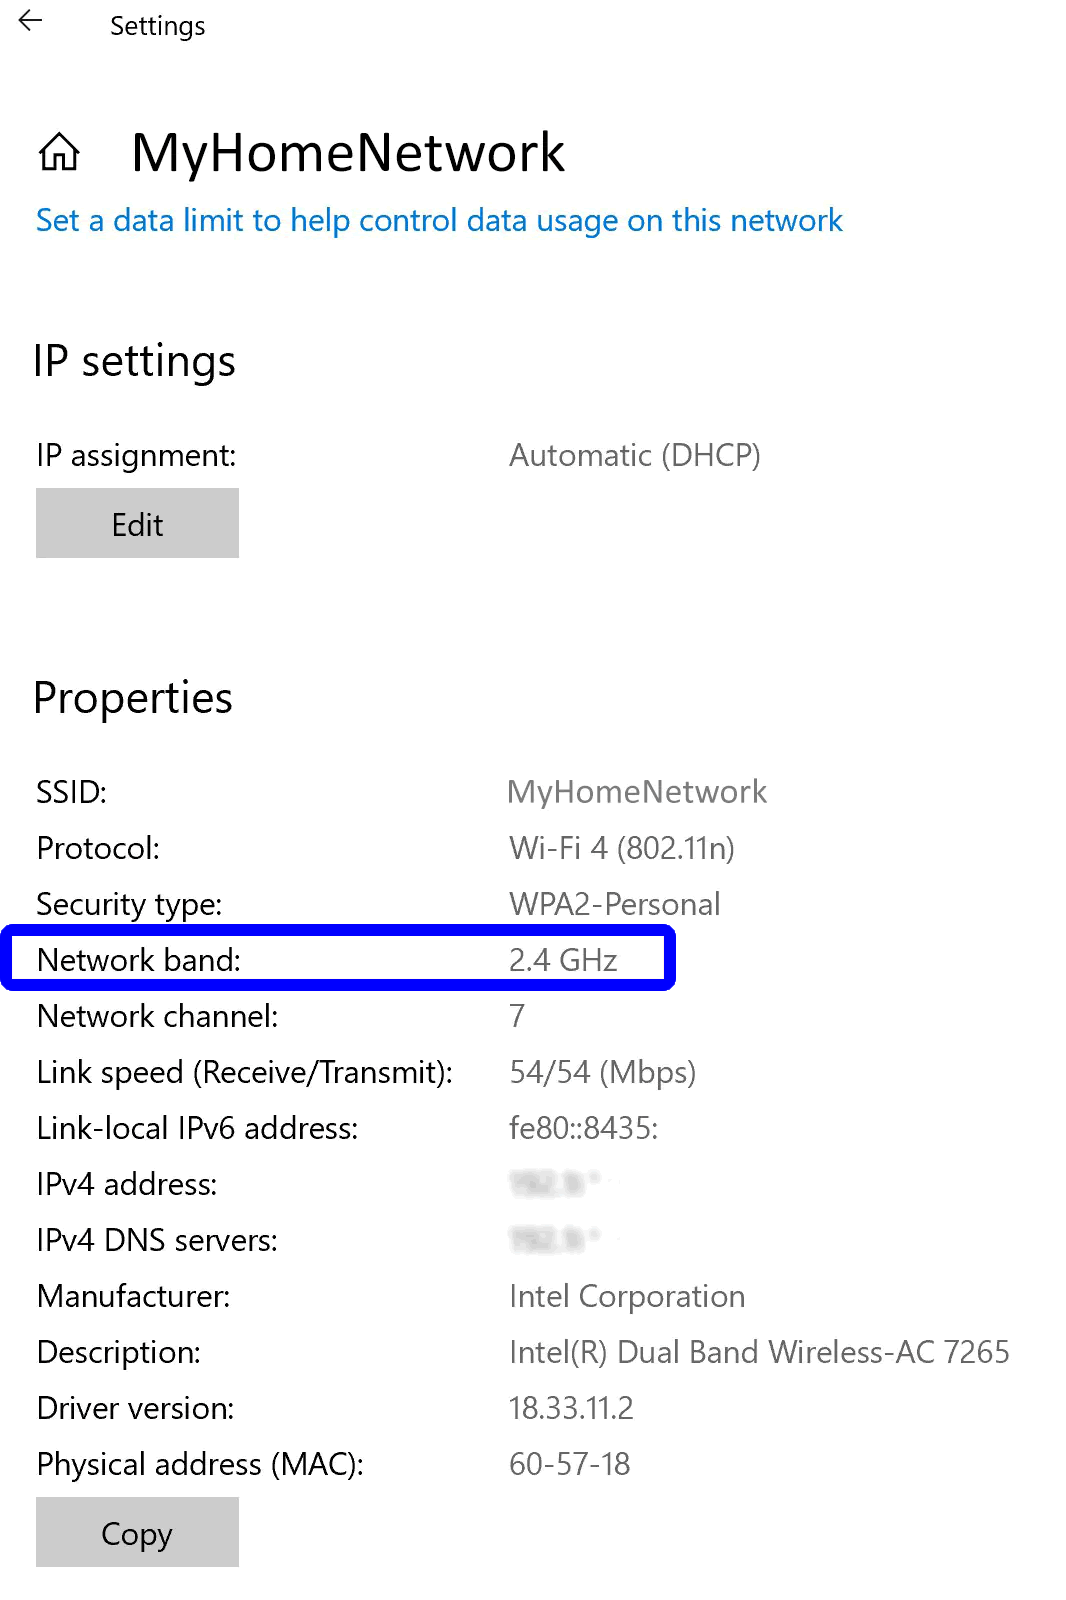Select the Wi-Fi 4 (802.11n) protocol value

coord(621,848)
